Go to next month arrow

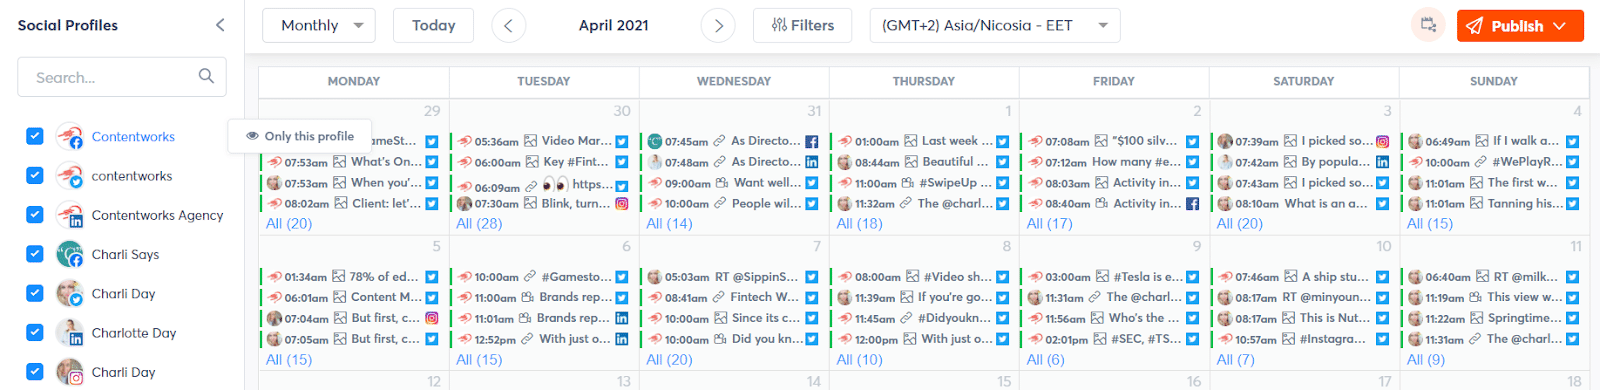[x=718, y=26]
